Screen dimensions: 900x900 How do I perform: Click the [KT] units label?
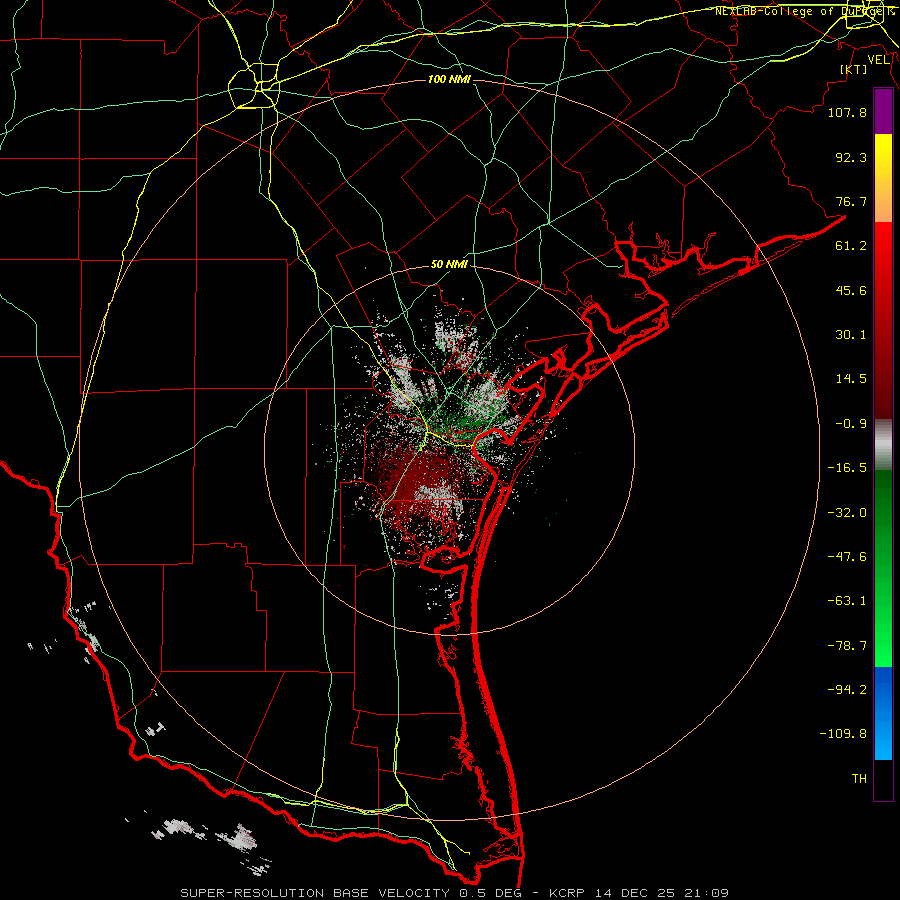click(x=854, y=69)
